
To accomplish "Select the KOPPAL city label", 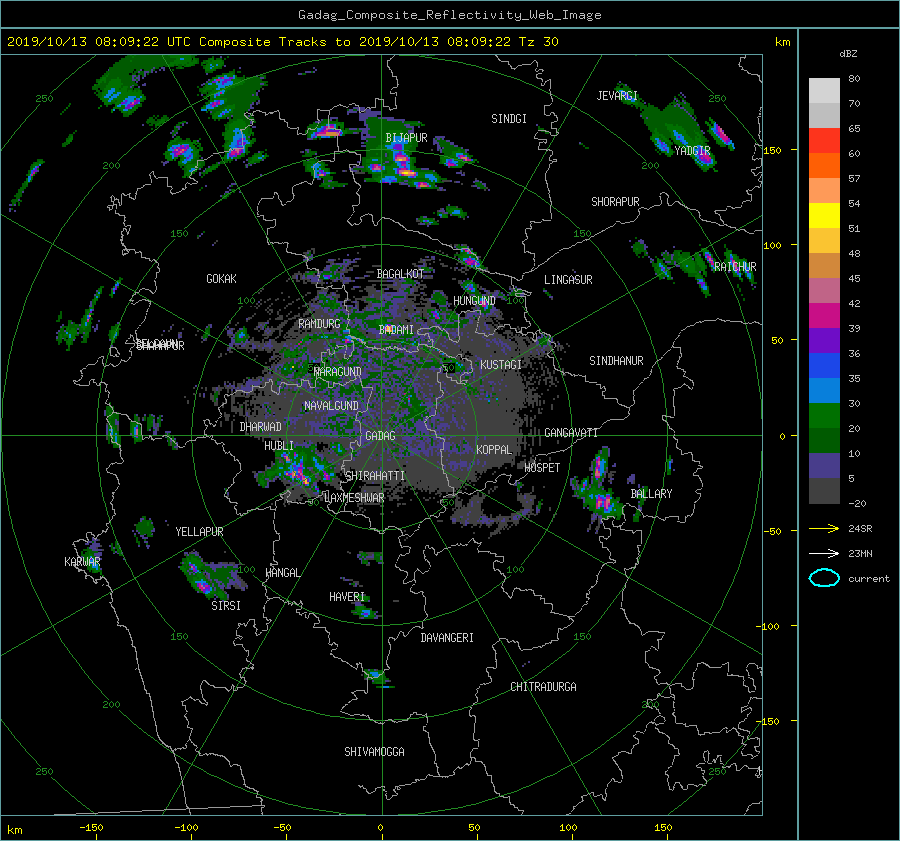I will click(x=494, y=450).
